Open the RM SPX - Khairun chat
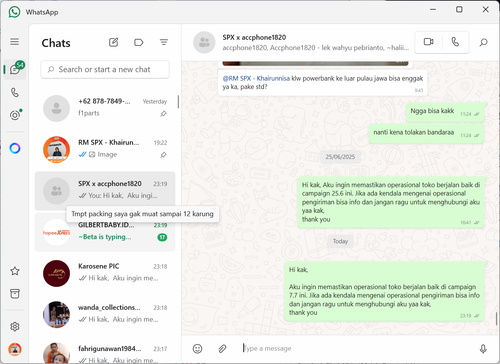This screenshot has height=364, width=500. pyautogui.click(x=105, y=149)
